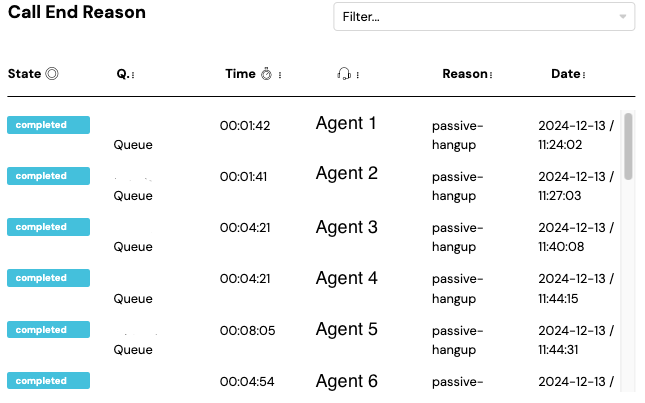This screenshot has width=645, height=403.
Task: Open the agent column options dots
Action: (x=357, y=75)
